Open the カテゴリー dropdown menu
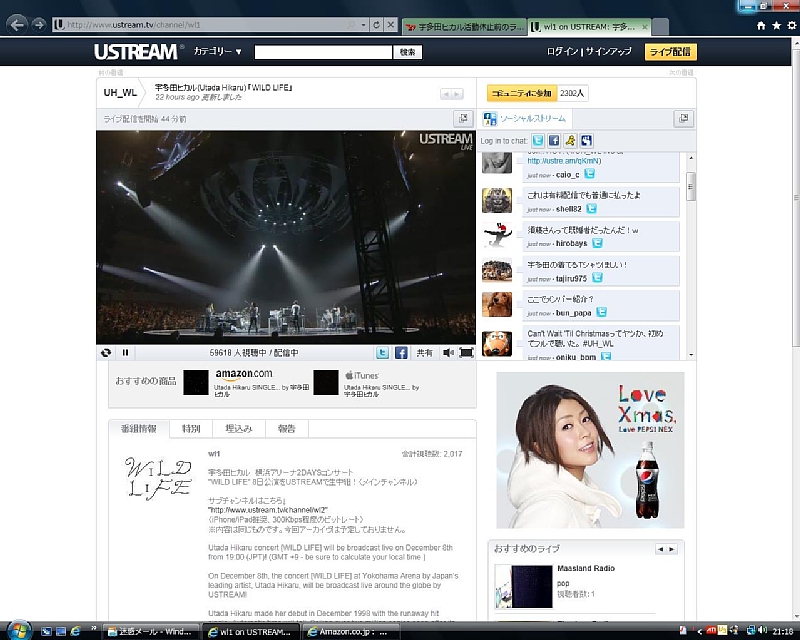Image resolution: width=800 pixels, height=640 pixels. point(218,52)
